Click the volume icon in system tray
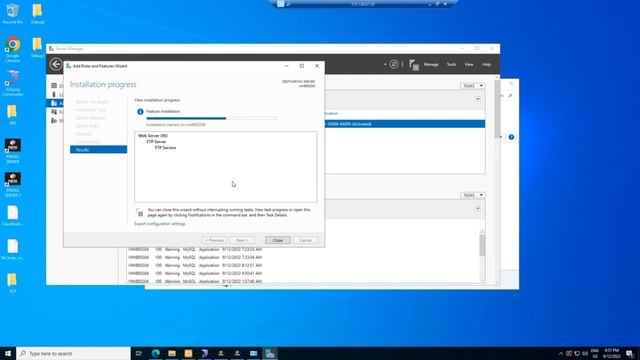This screenshot has width=640, height=360. pyautogui.click(x=585, y=353)
